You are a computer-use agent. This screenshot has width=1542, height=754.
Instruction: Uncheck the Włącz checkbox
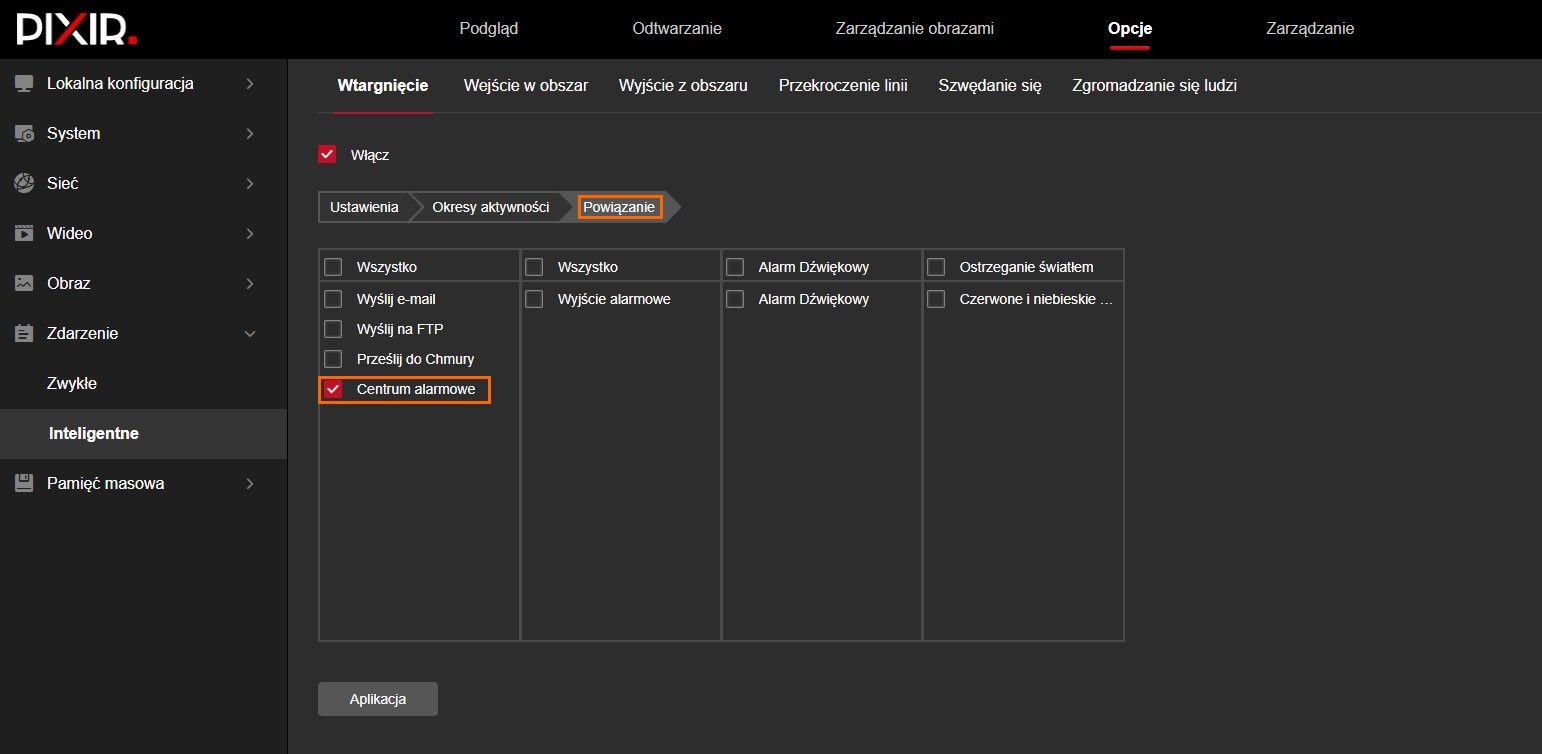click(327, 155)
